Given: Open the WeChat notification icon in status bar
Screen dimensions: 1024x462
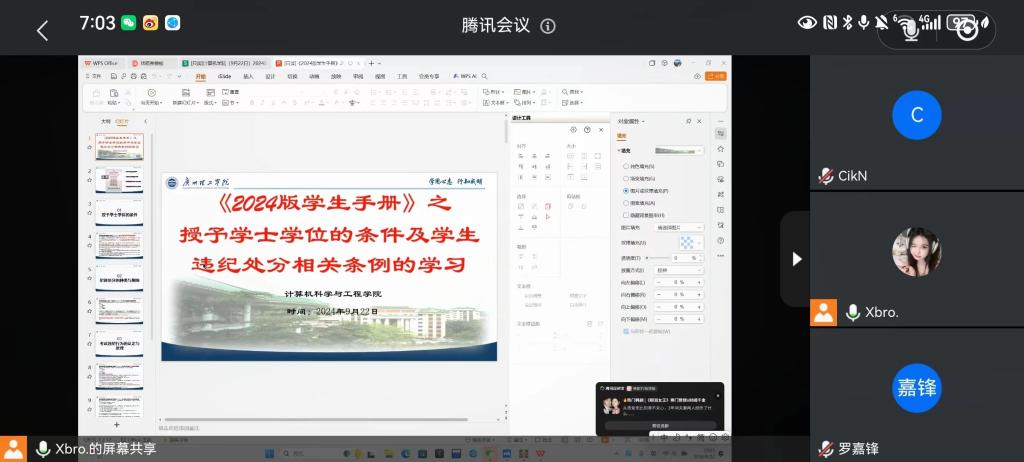Looking at the screenshot, I should coord(128,23).
